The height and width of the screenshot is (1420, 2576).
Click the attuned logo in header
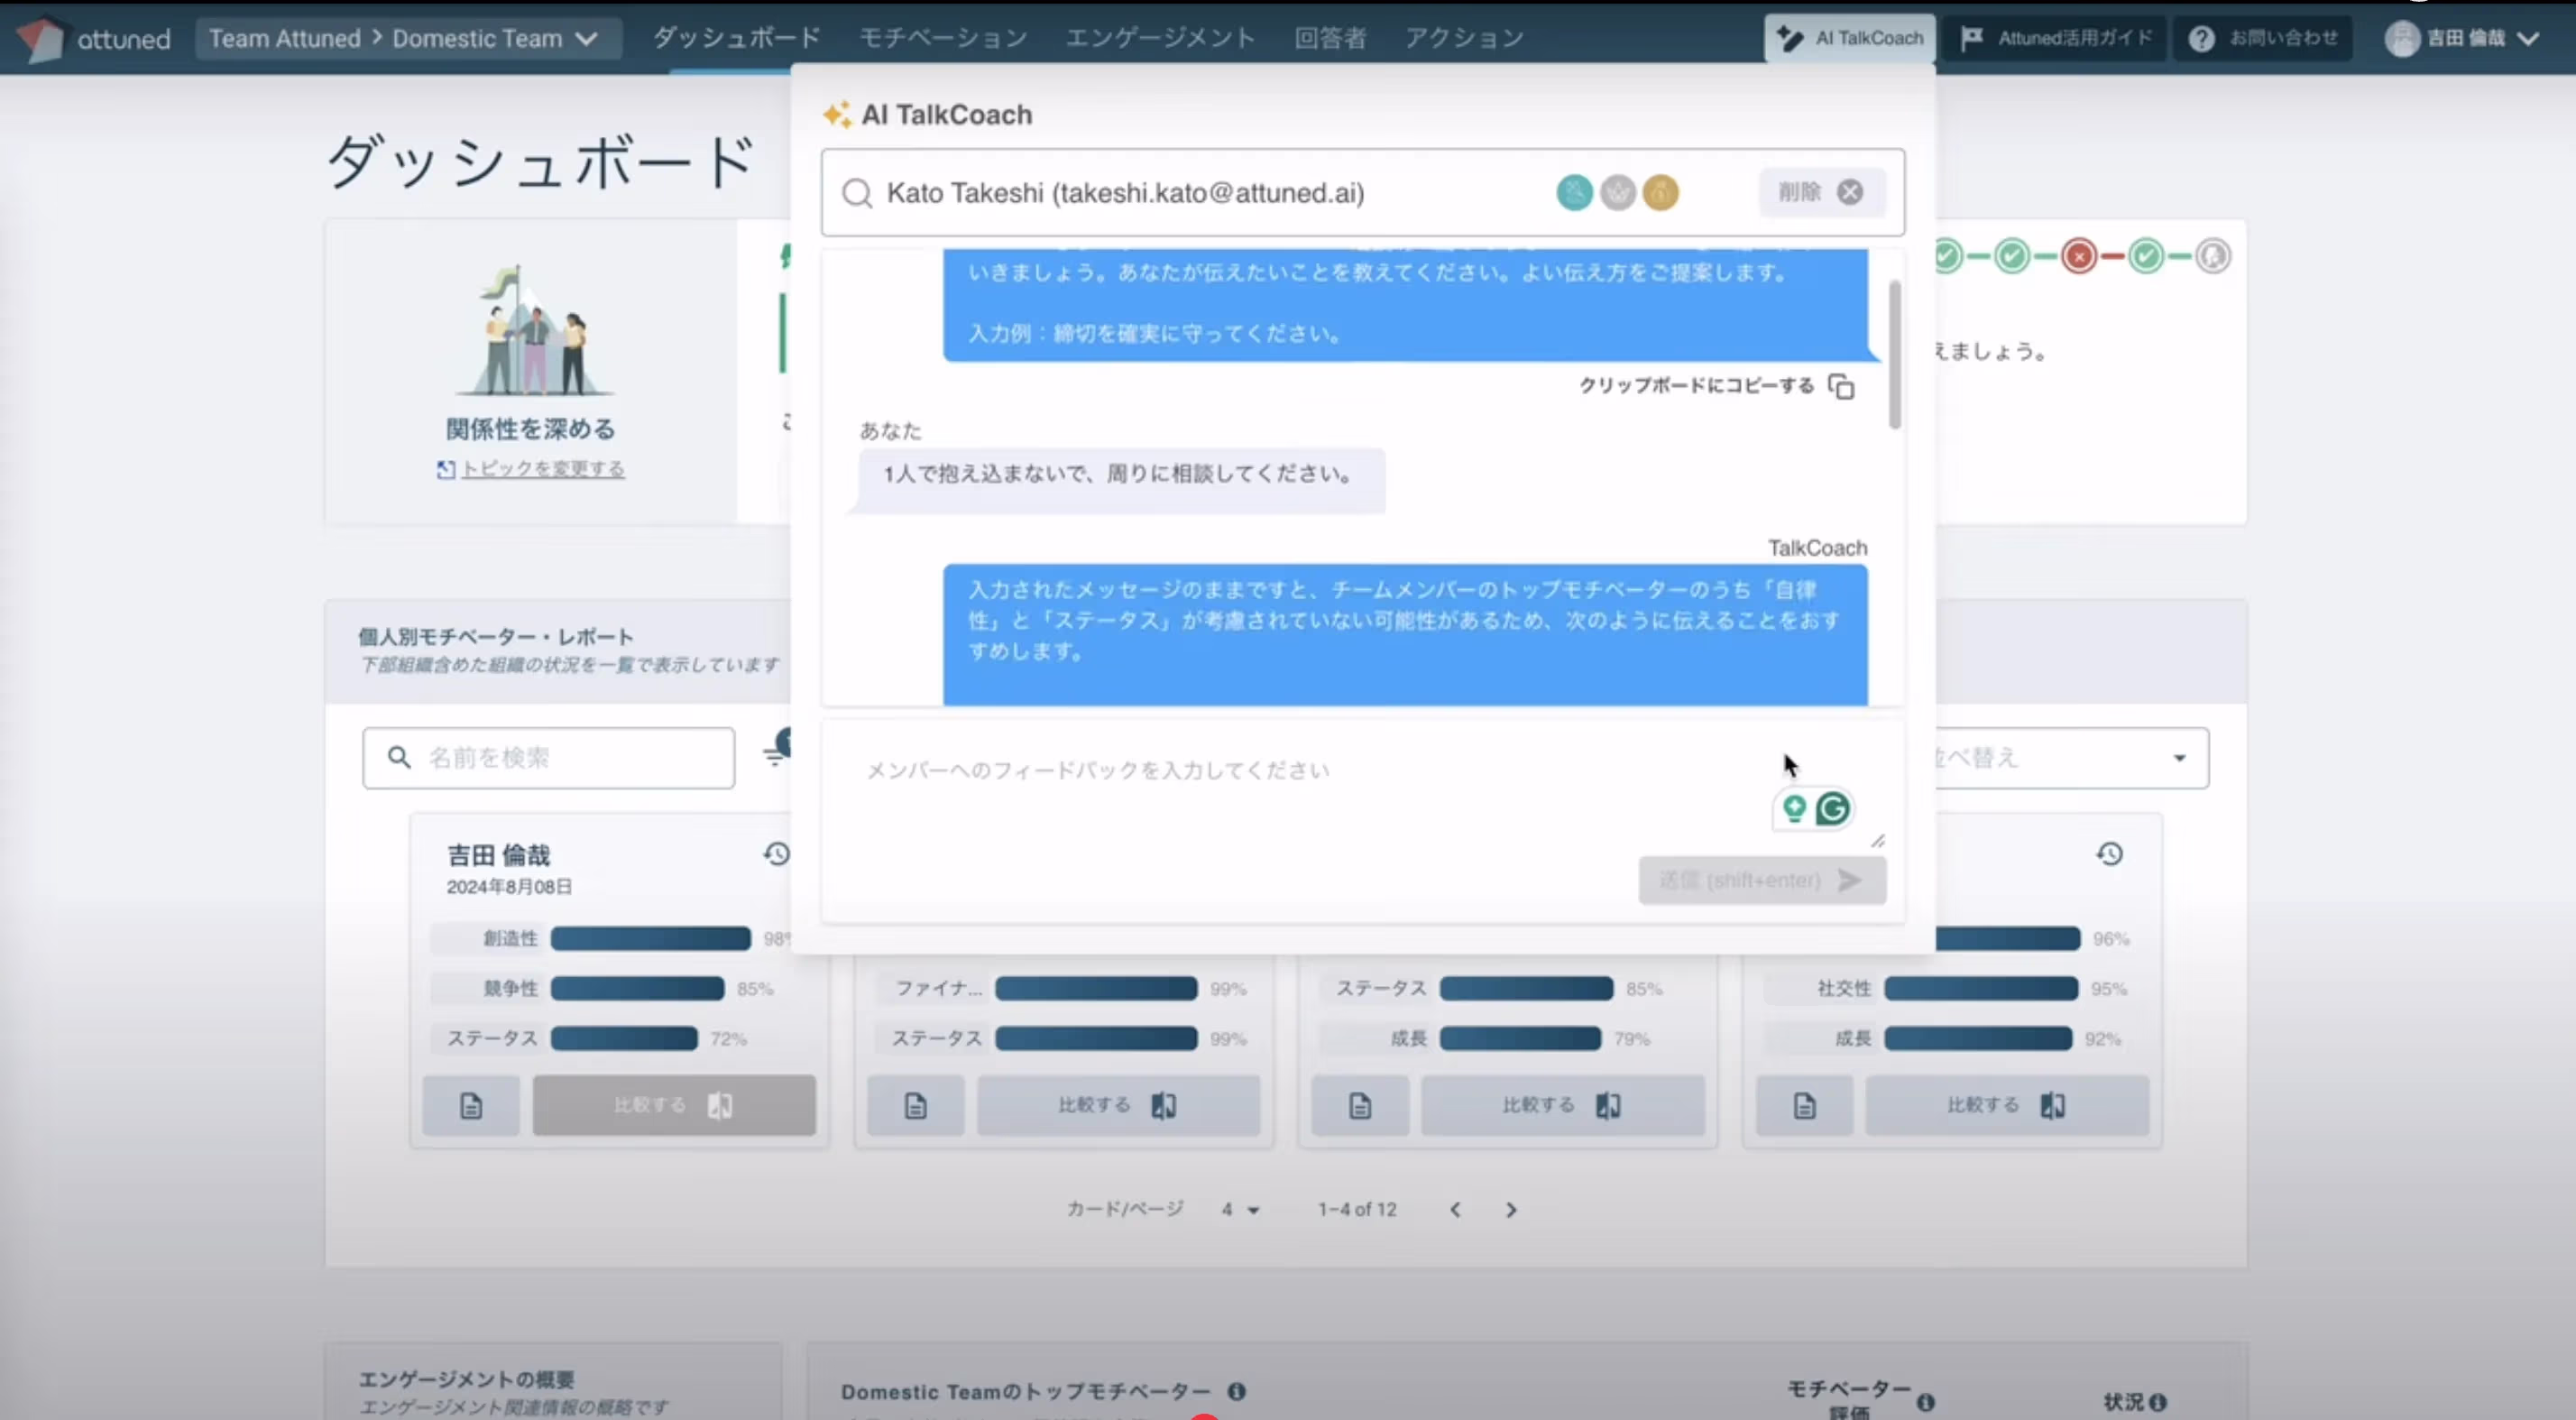[x=93, y=38]
